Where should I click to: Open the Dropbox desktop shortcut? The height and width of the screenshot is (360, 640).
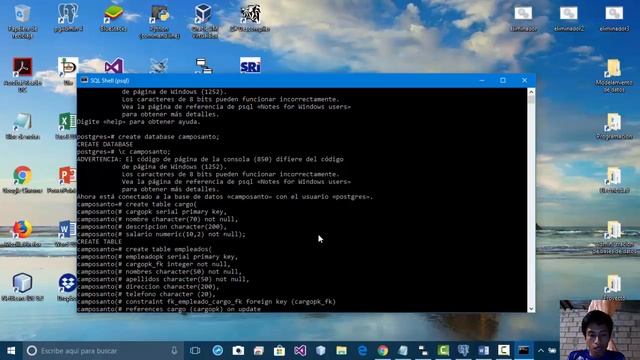[67, 287]
